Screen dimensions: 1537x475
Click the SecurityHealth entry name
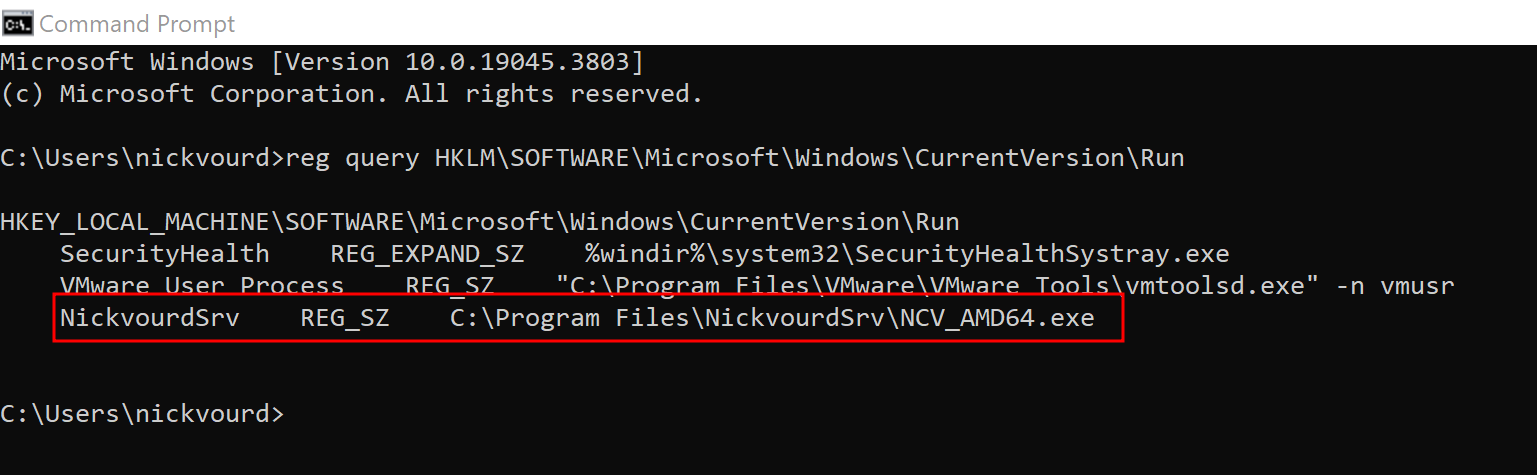click(164, 254)
